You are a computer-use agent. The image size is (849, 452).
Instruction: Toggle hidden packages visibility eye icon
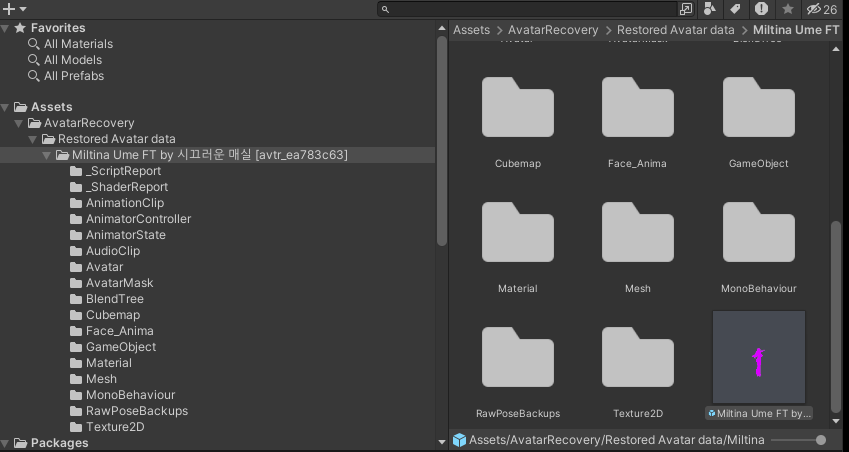coord(822,9)
